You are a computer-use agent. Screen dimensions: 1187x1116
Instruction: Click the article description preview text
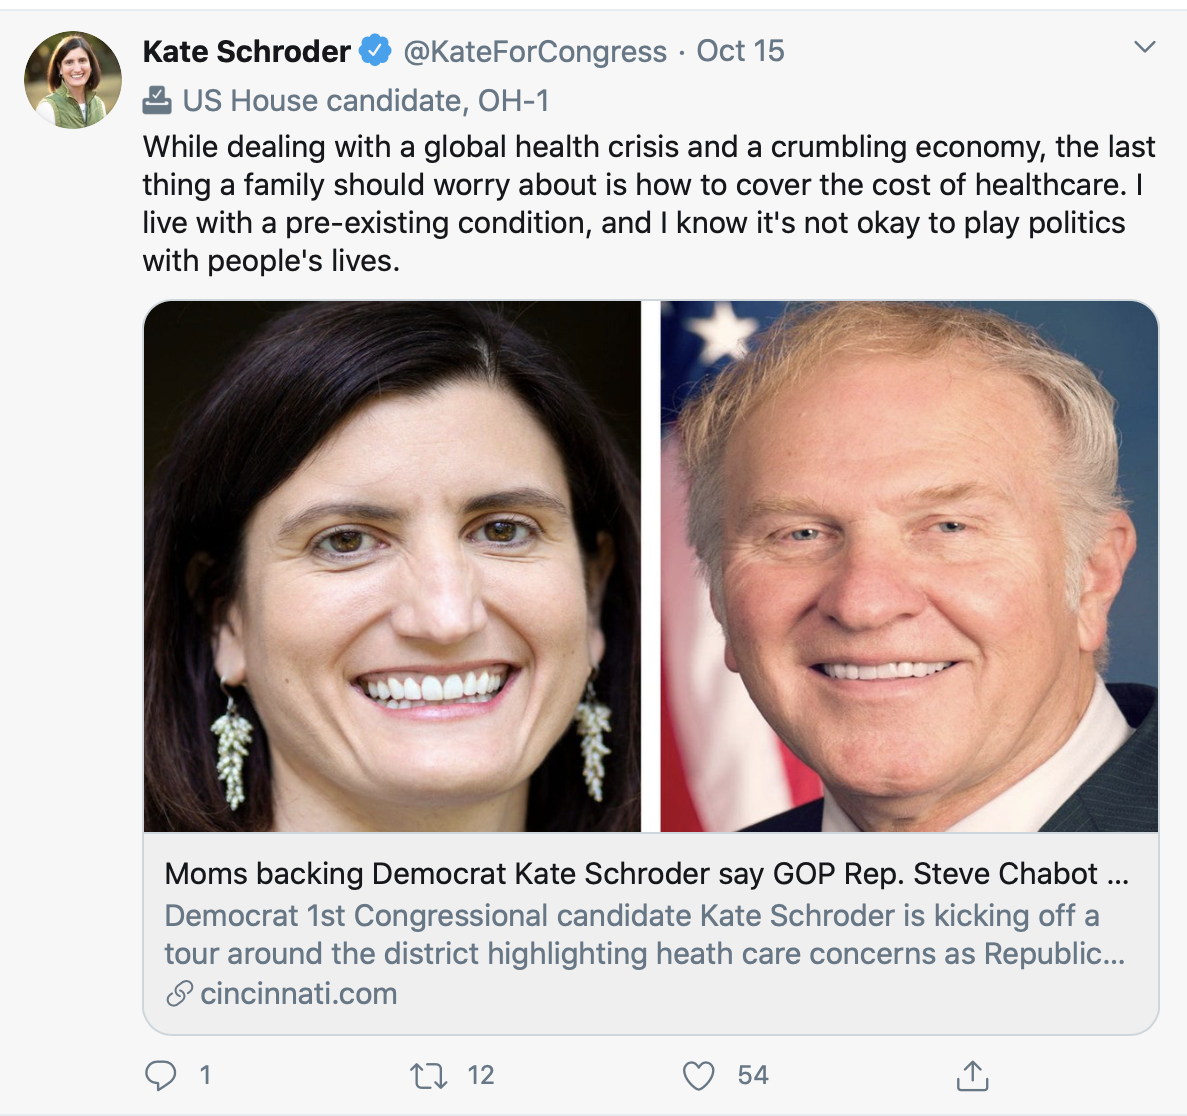(644, 934)
